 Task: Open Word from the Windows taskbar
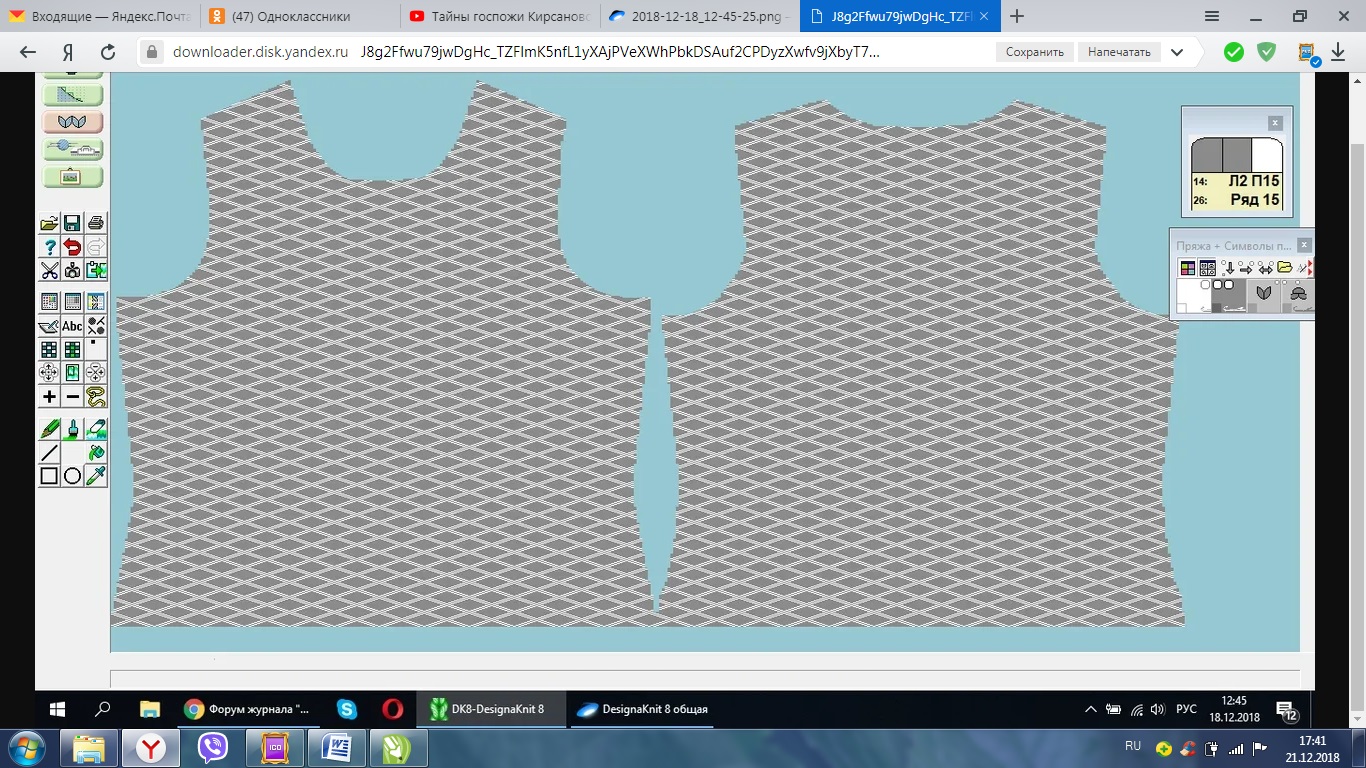(x=337, y=747)
